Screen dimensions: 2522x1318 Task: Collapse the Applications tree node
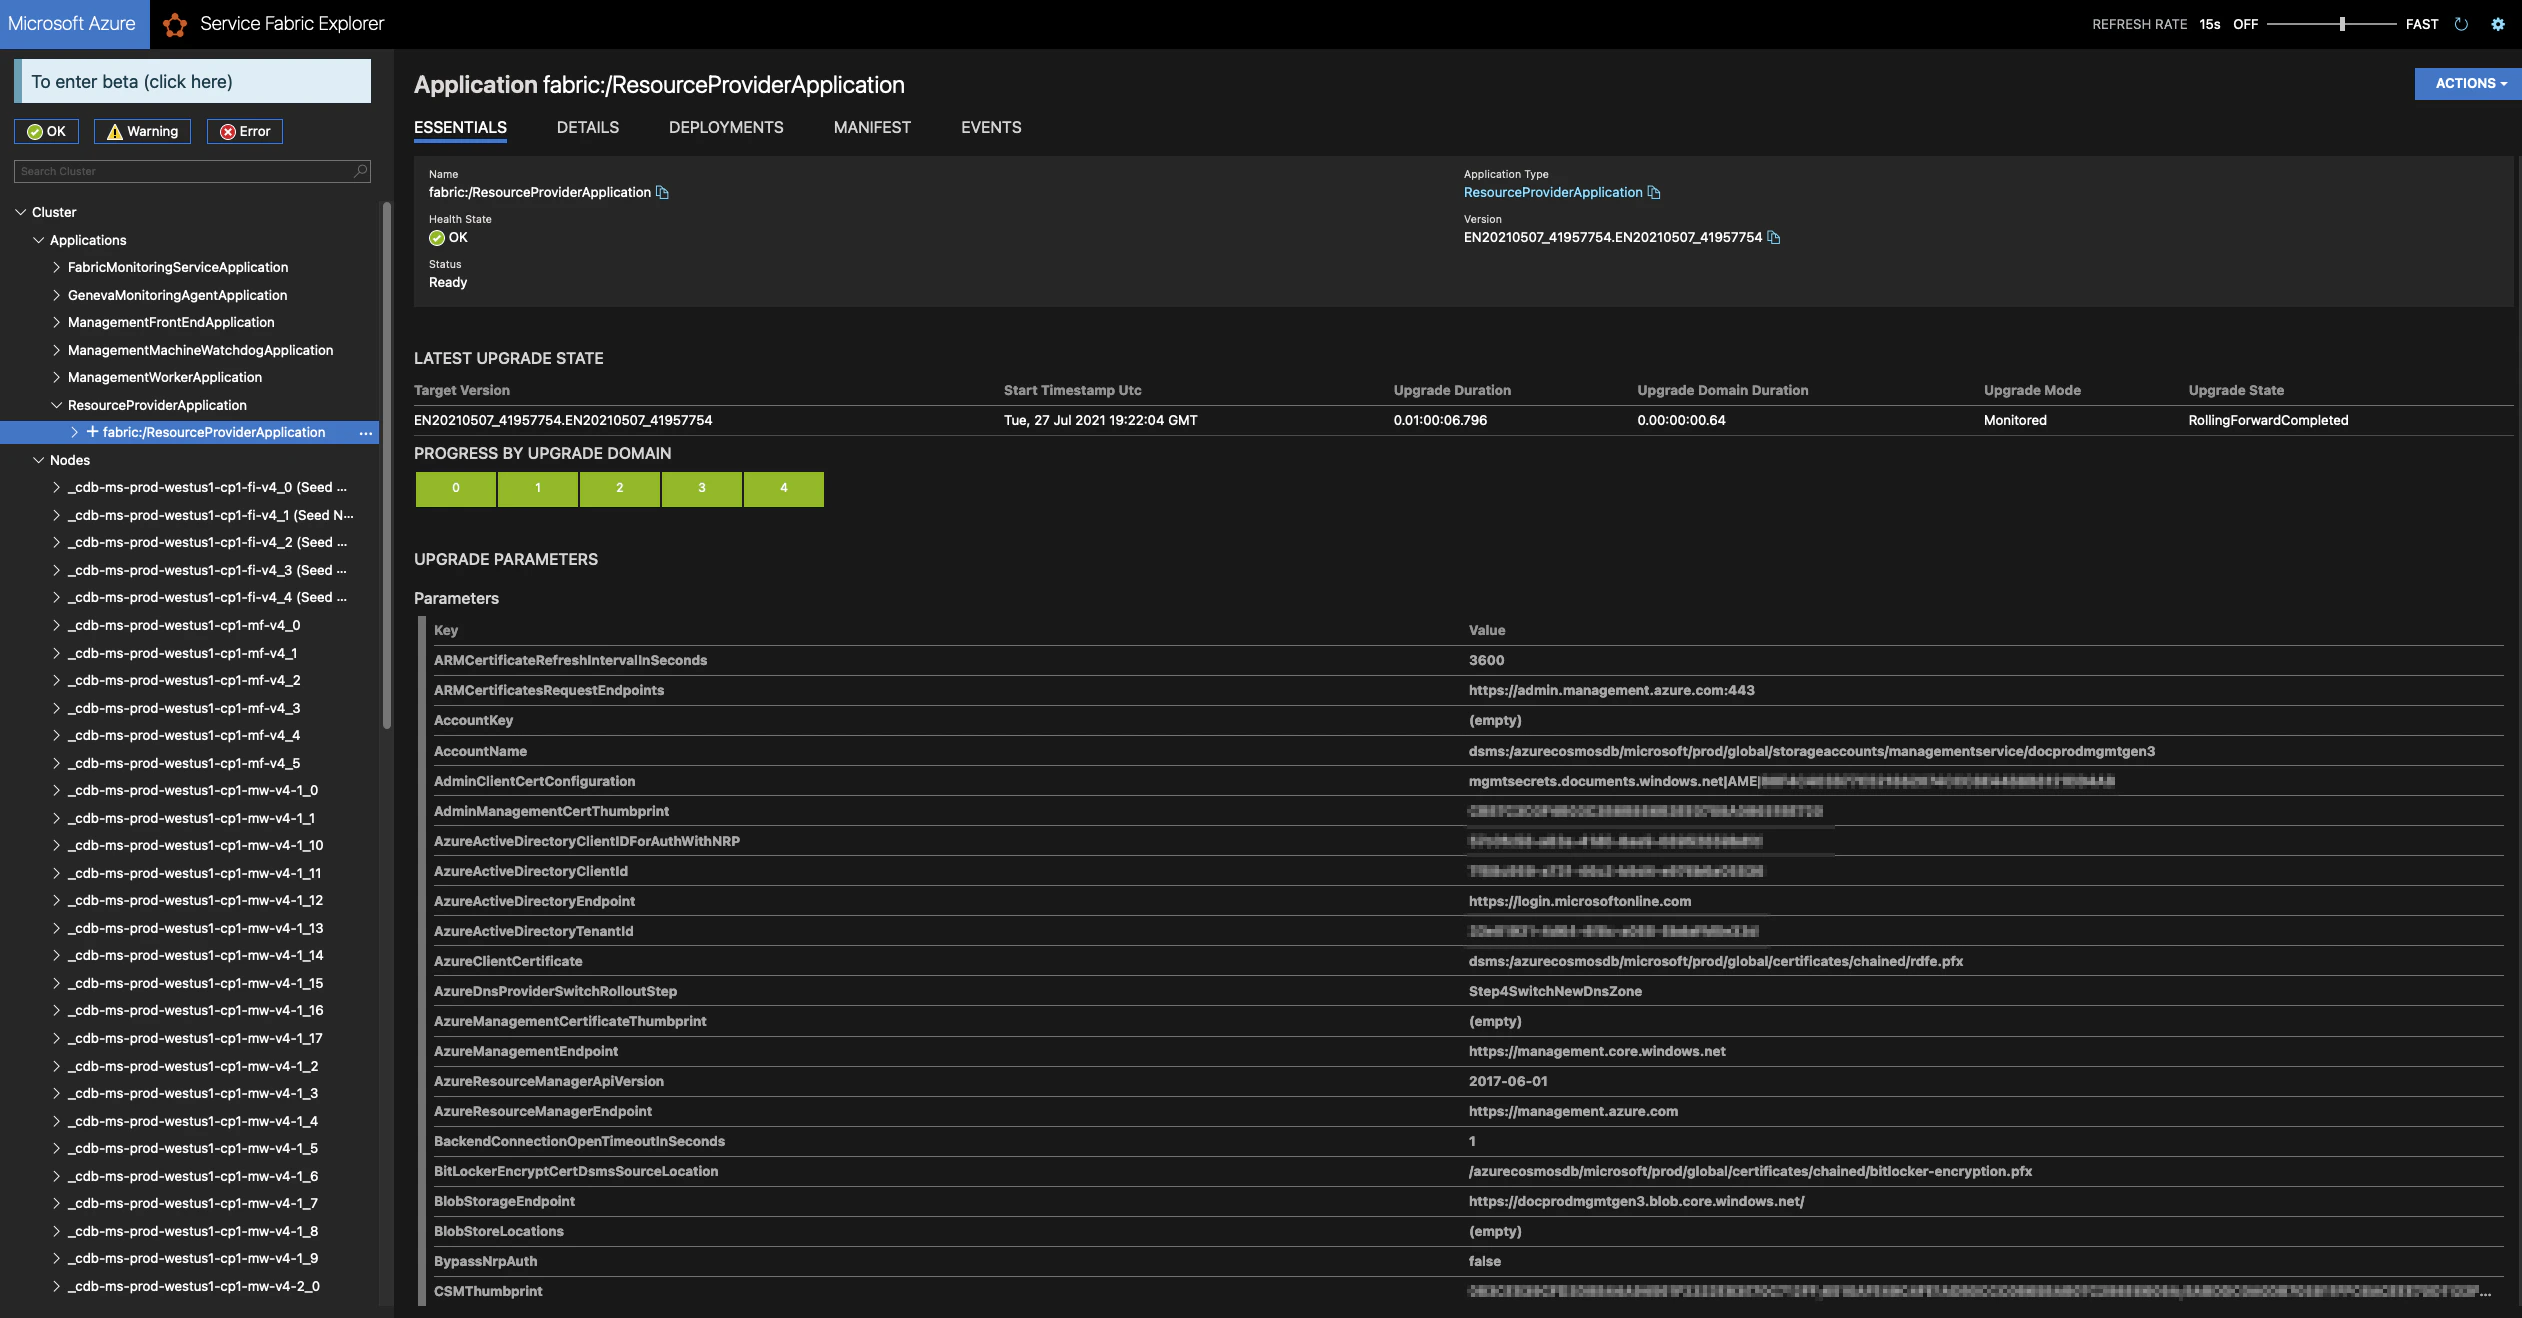(39, 240)
